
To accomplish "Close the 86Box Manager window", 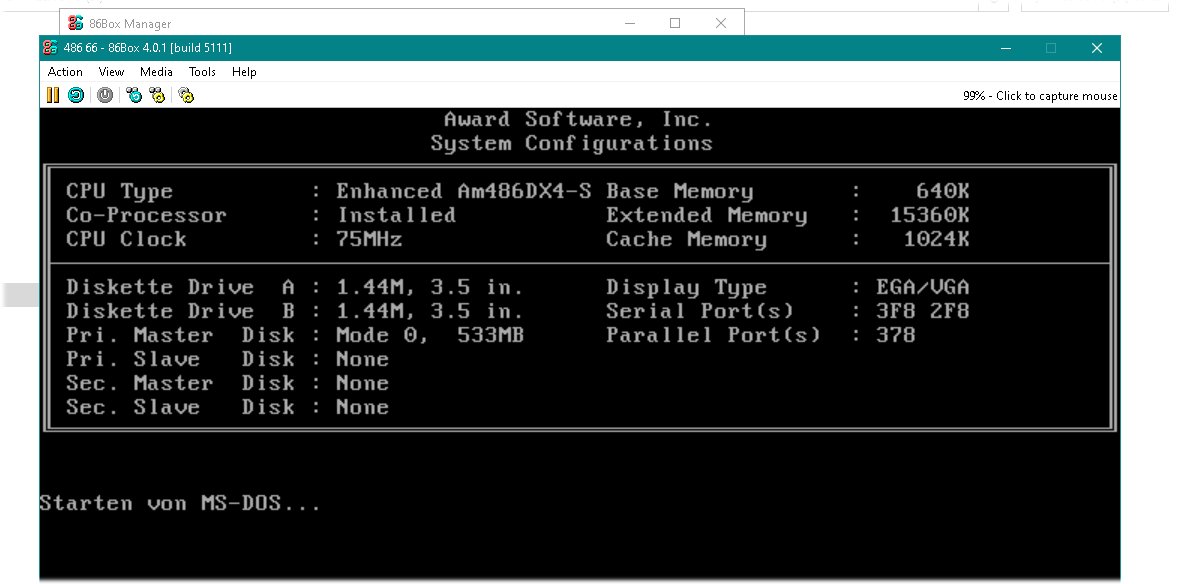I will [x=720, y=23].
